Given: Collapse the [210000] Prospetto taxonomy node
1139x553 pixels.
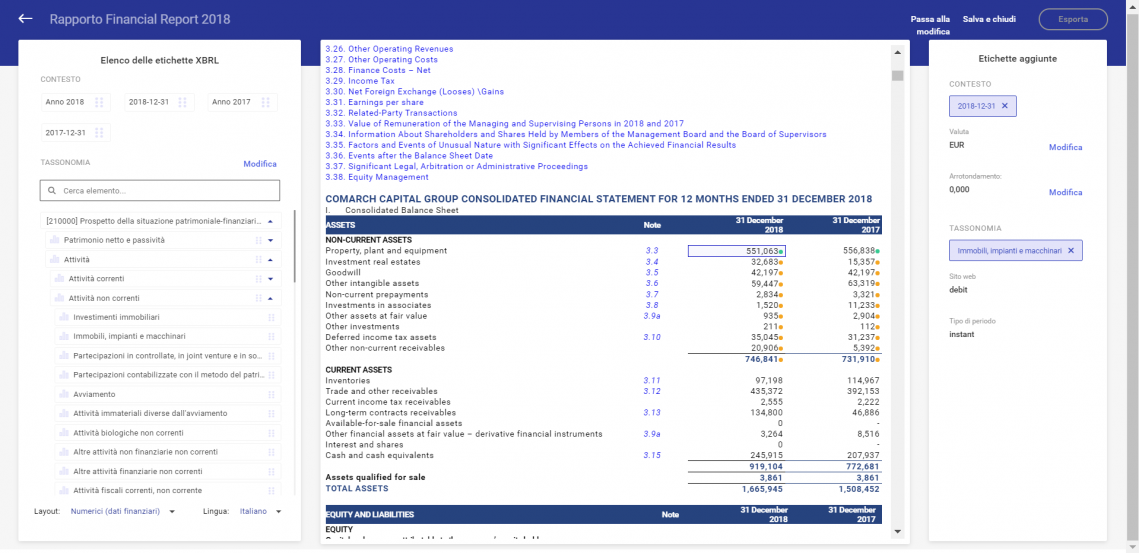Looking at the screenshot, I should click(x=270, y=221).
